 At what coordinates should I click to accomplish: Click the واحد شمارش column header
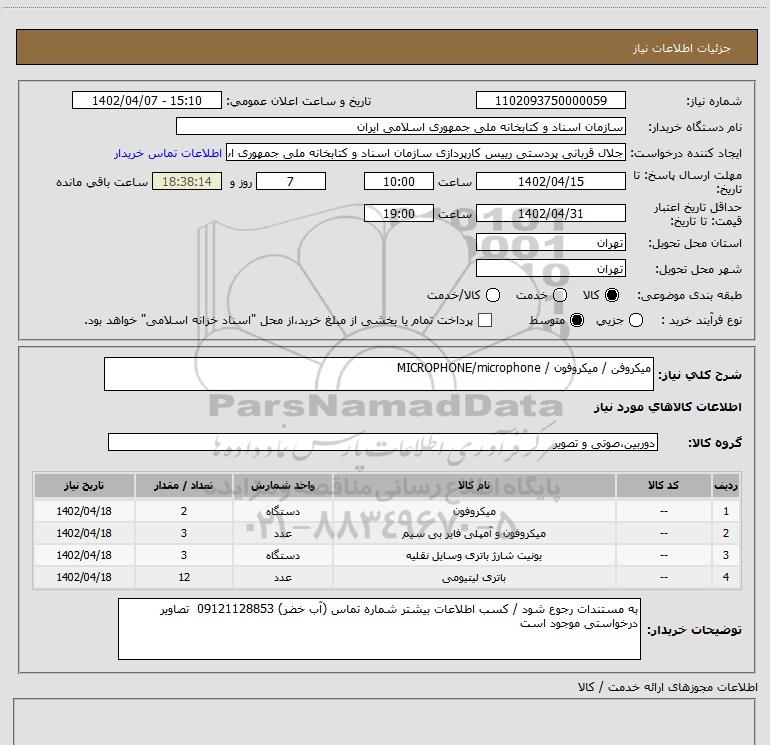pos(283,486)
